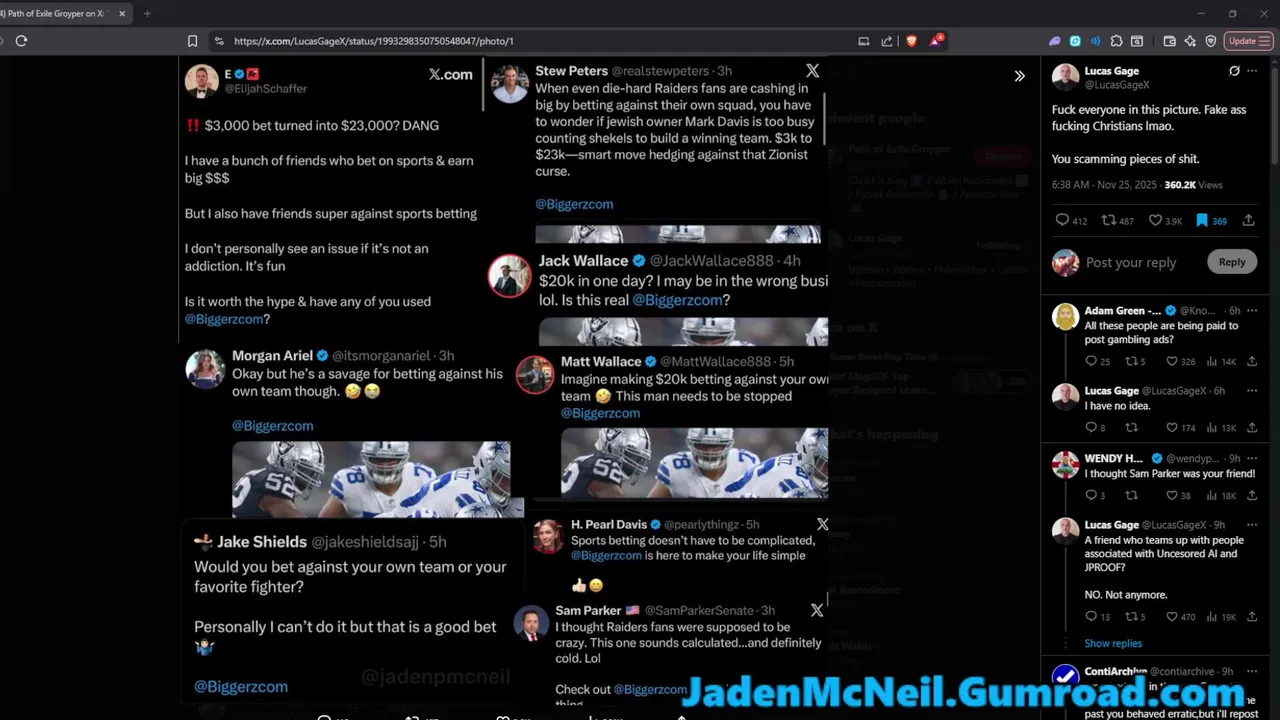Open the purple ghost extension icon
Screen dimensions: 1280x720
1054,41
